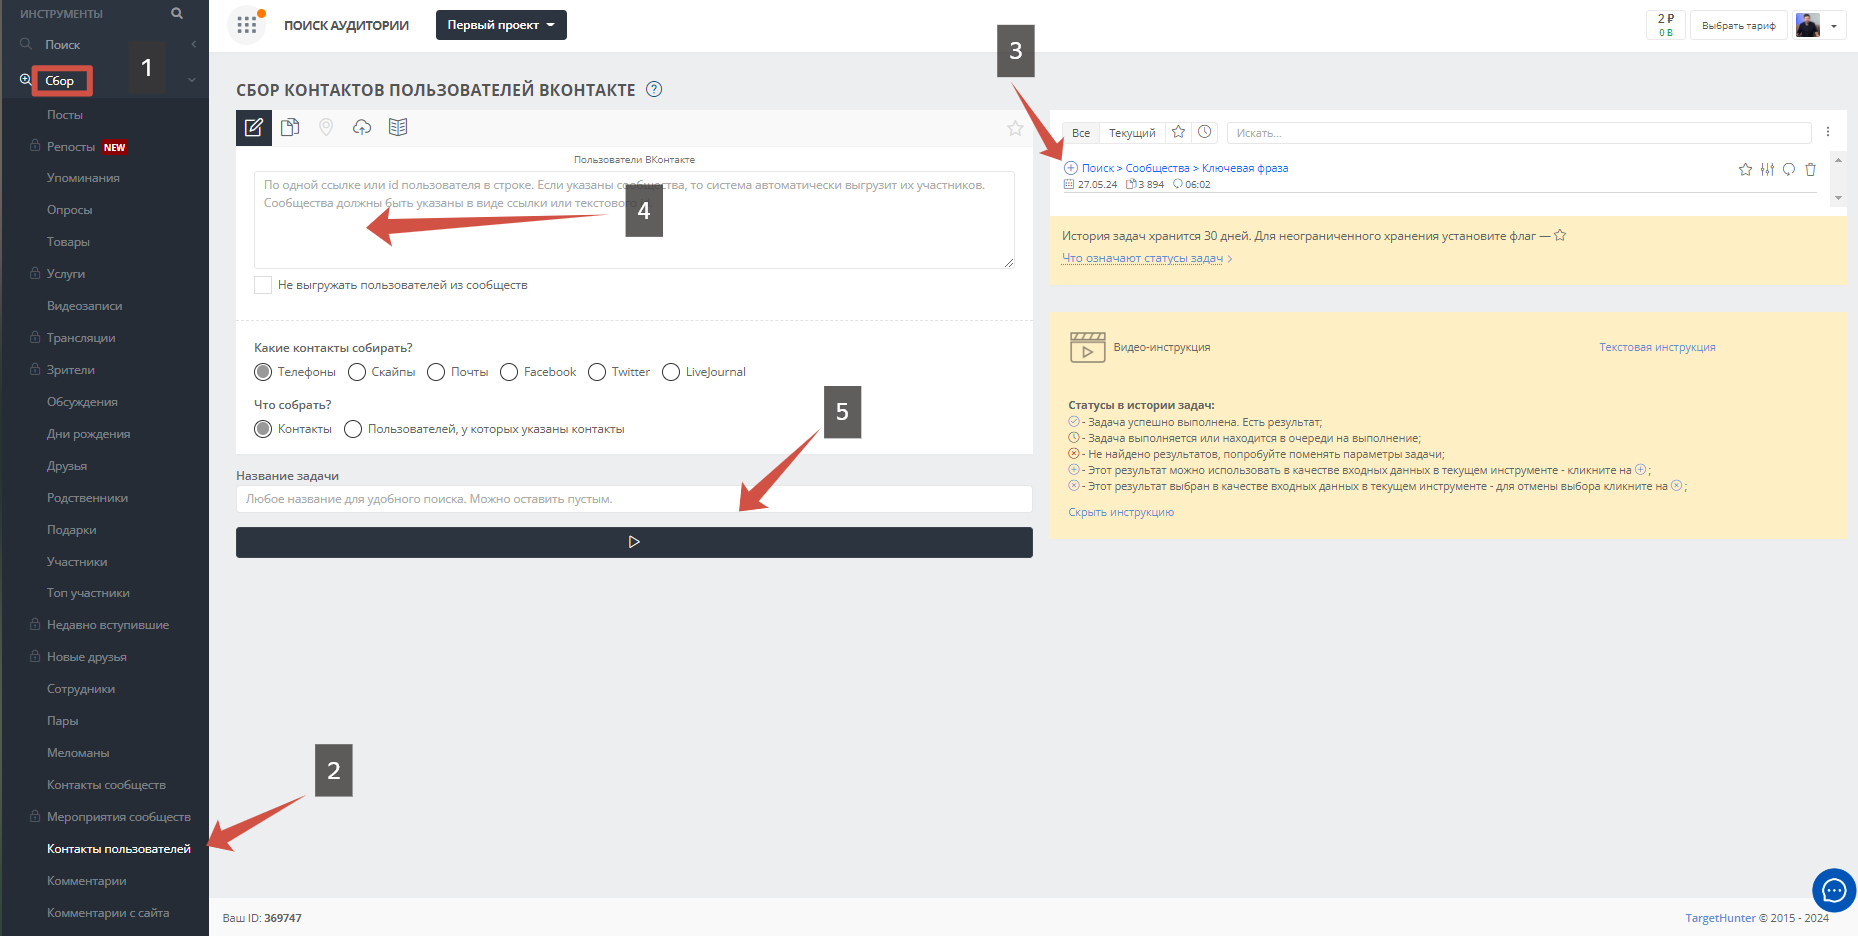Switch to the 'Текущий' history tab
Screen dimensions: 1858x936
[x=1131, y=133]
